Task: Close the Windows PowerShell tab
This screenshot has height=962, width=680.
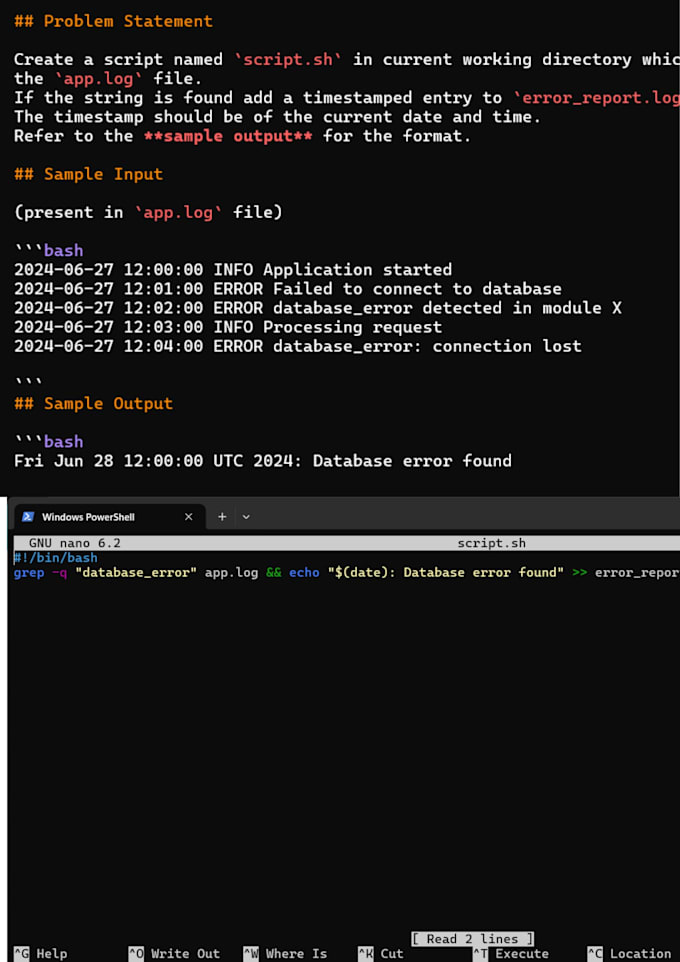Action: tap(188, 517)
